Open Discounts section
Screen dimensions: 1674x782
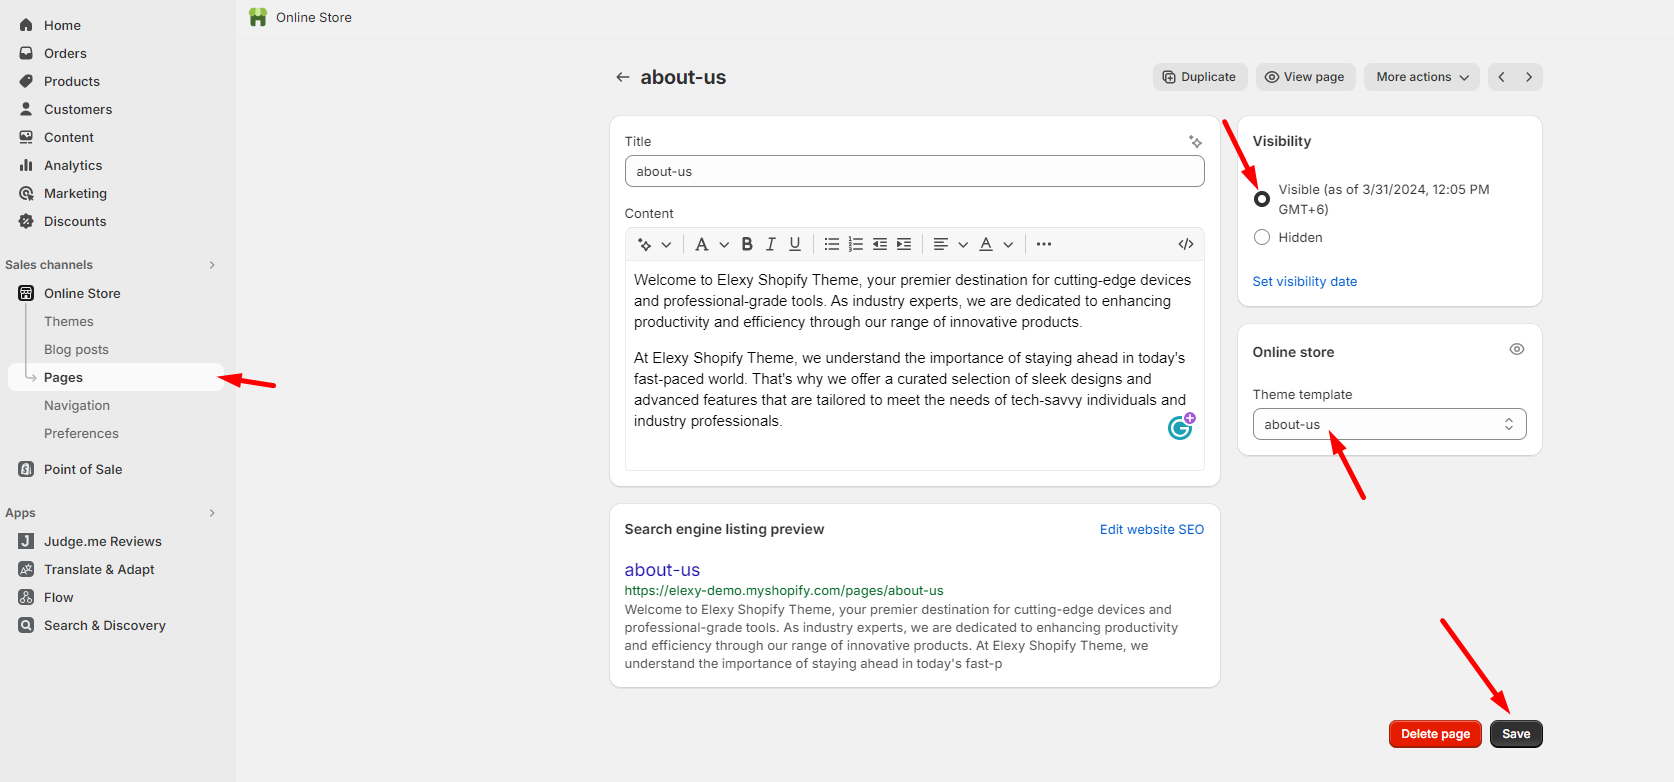coord(74,221)
